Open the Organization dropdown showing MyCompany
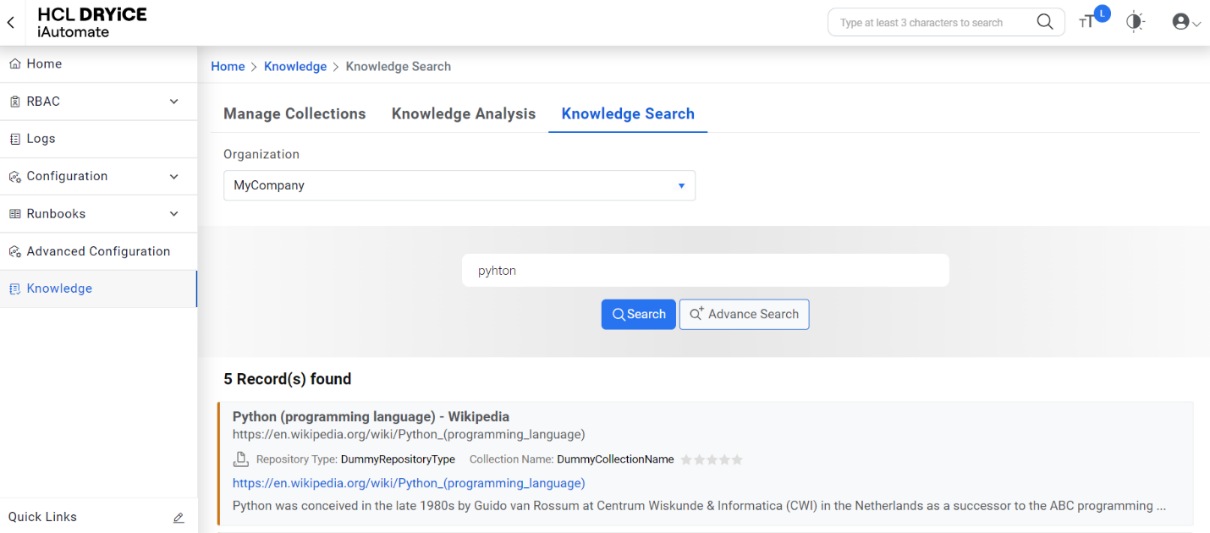The height and width of the screenshot is (533, 1210). click(x=459, y=186)
